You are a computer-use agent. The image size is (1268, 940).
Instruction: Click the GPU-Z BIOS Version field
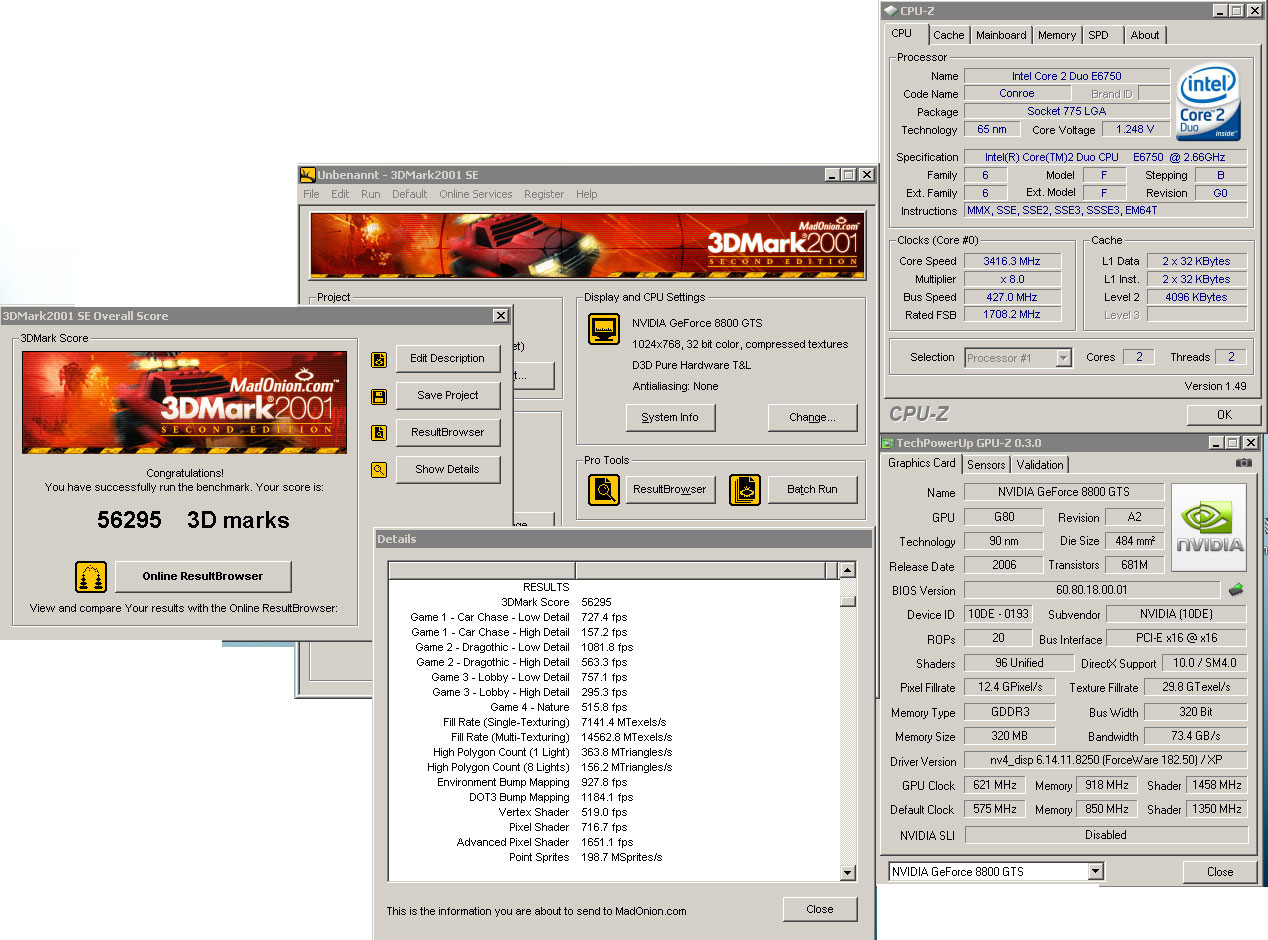[1092, 591]
